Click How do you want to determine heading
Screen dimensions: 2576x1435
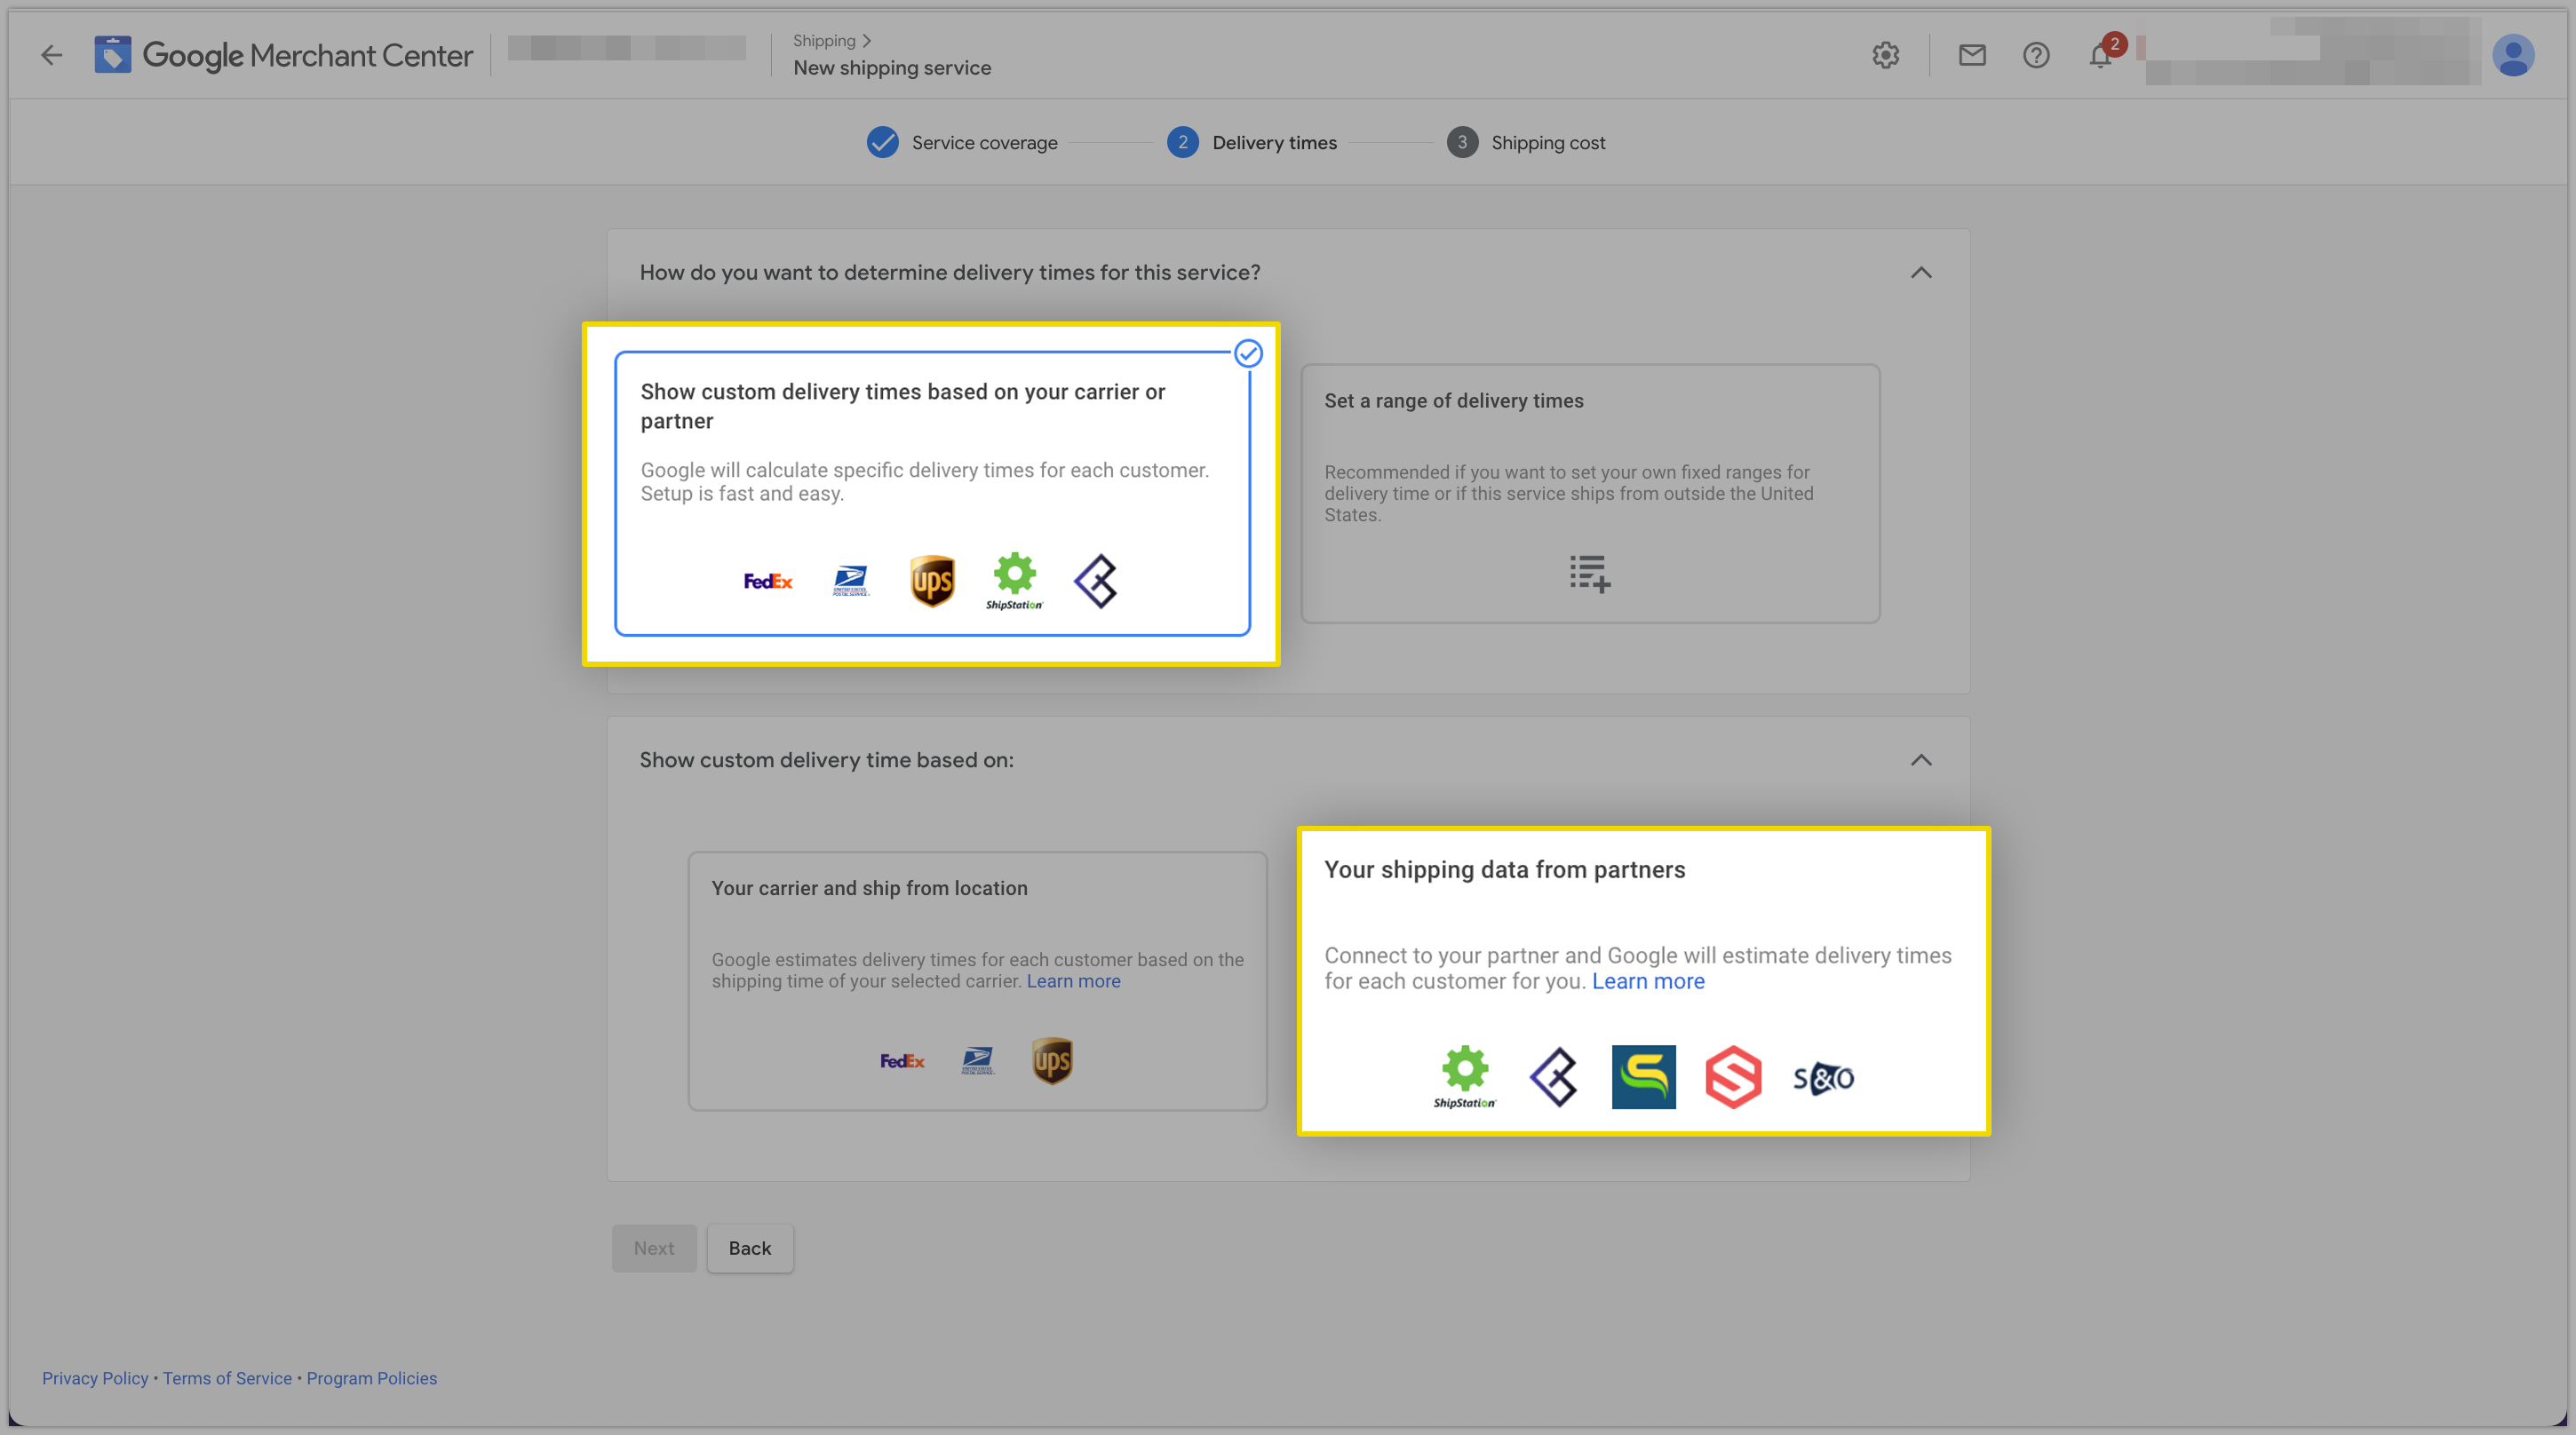pyautogui.click(x=950, y=273)
